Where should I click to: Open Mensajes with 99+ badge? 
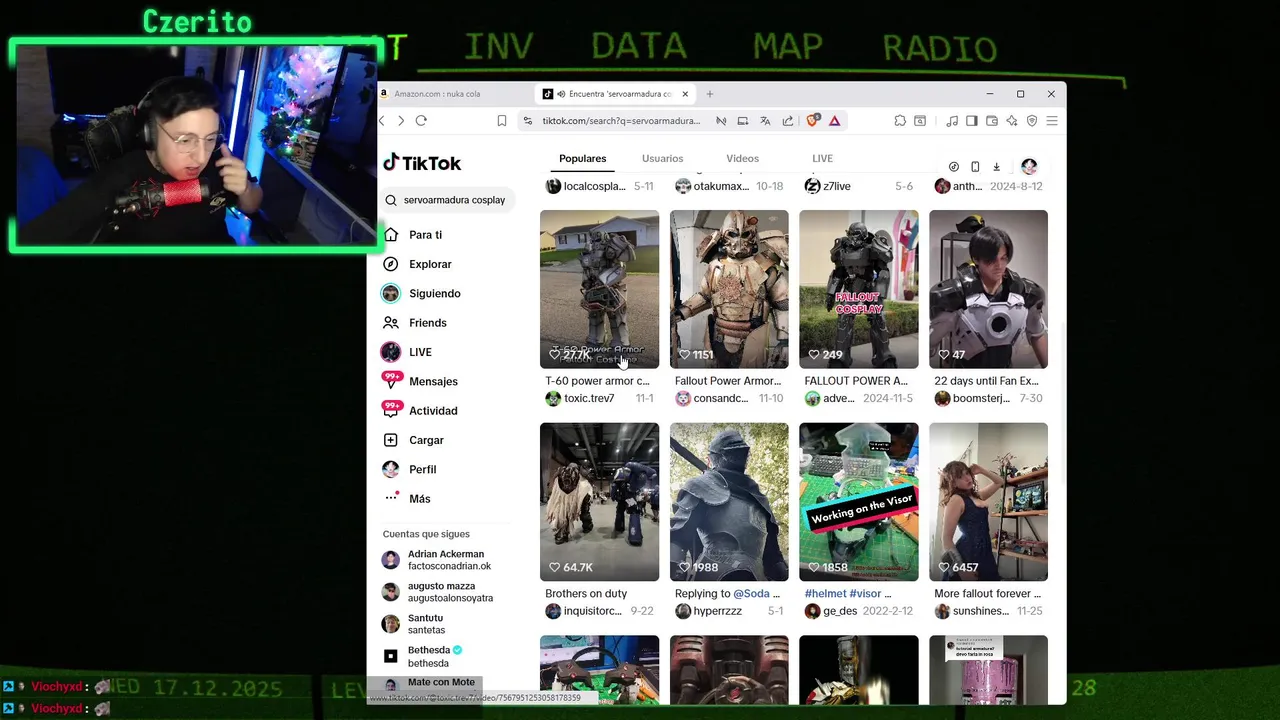point(433,381)
